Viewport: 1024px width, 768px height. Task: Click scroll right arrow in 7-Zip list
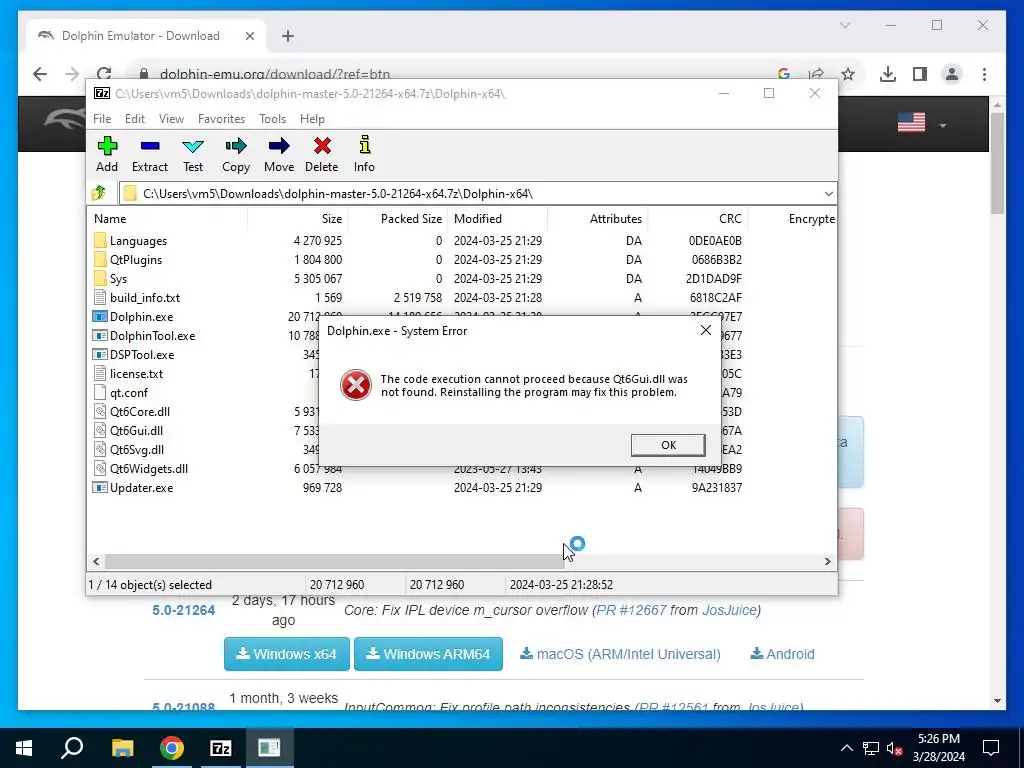coord(827,561)
